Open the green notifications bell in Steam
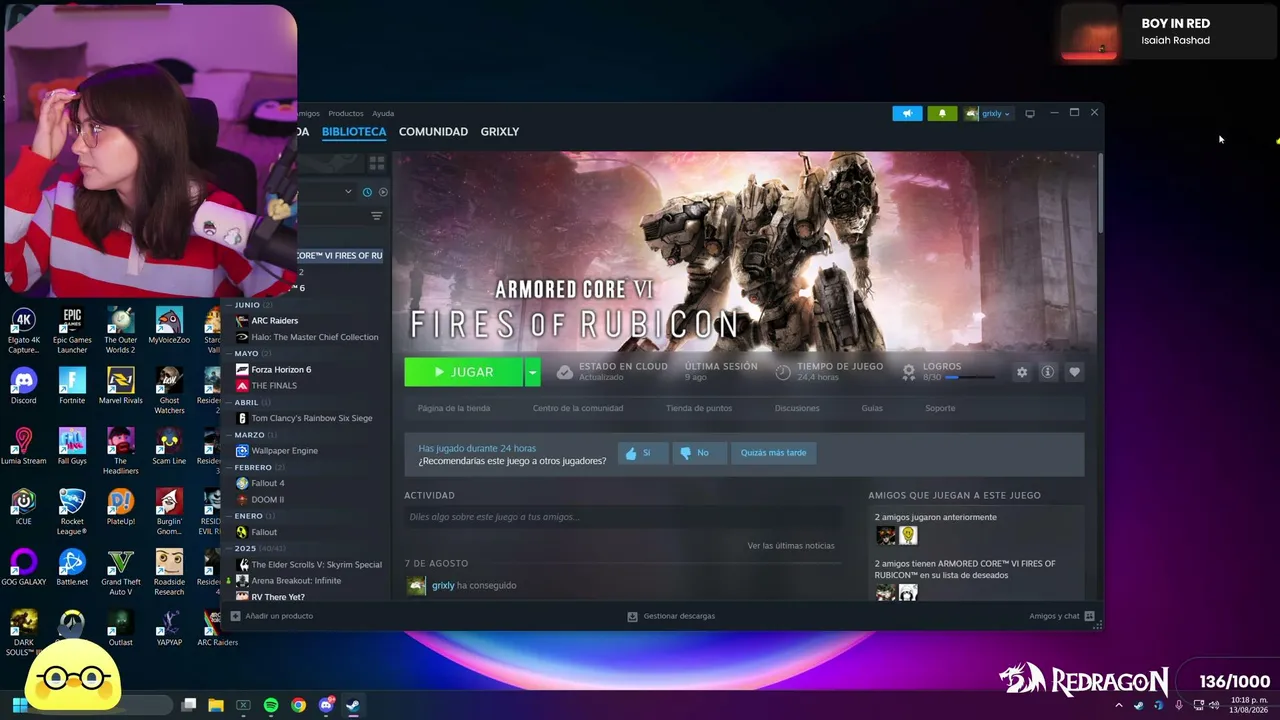The width and height of the screenshot is (1280, 720). pos(942,113)
